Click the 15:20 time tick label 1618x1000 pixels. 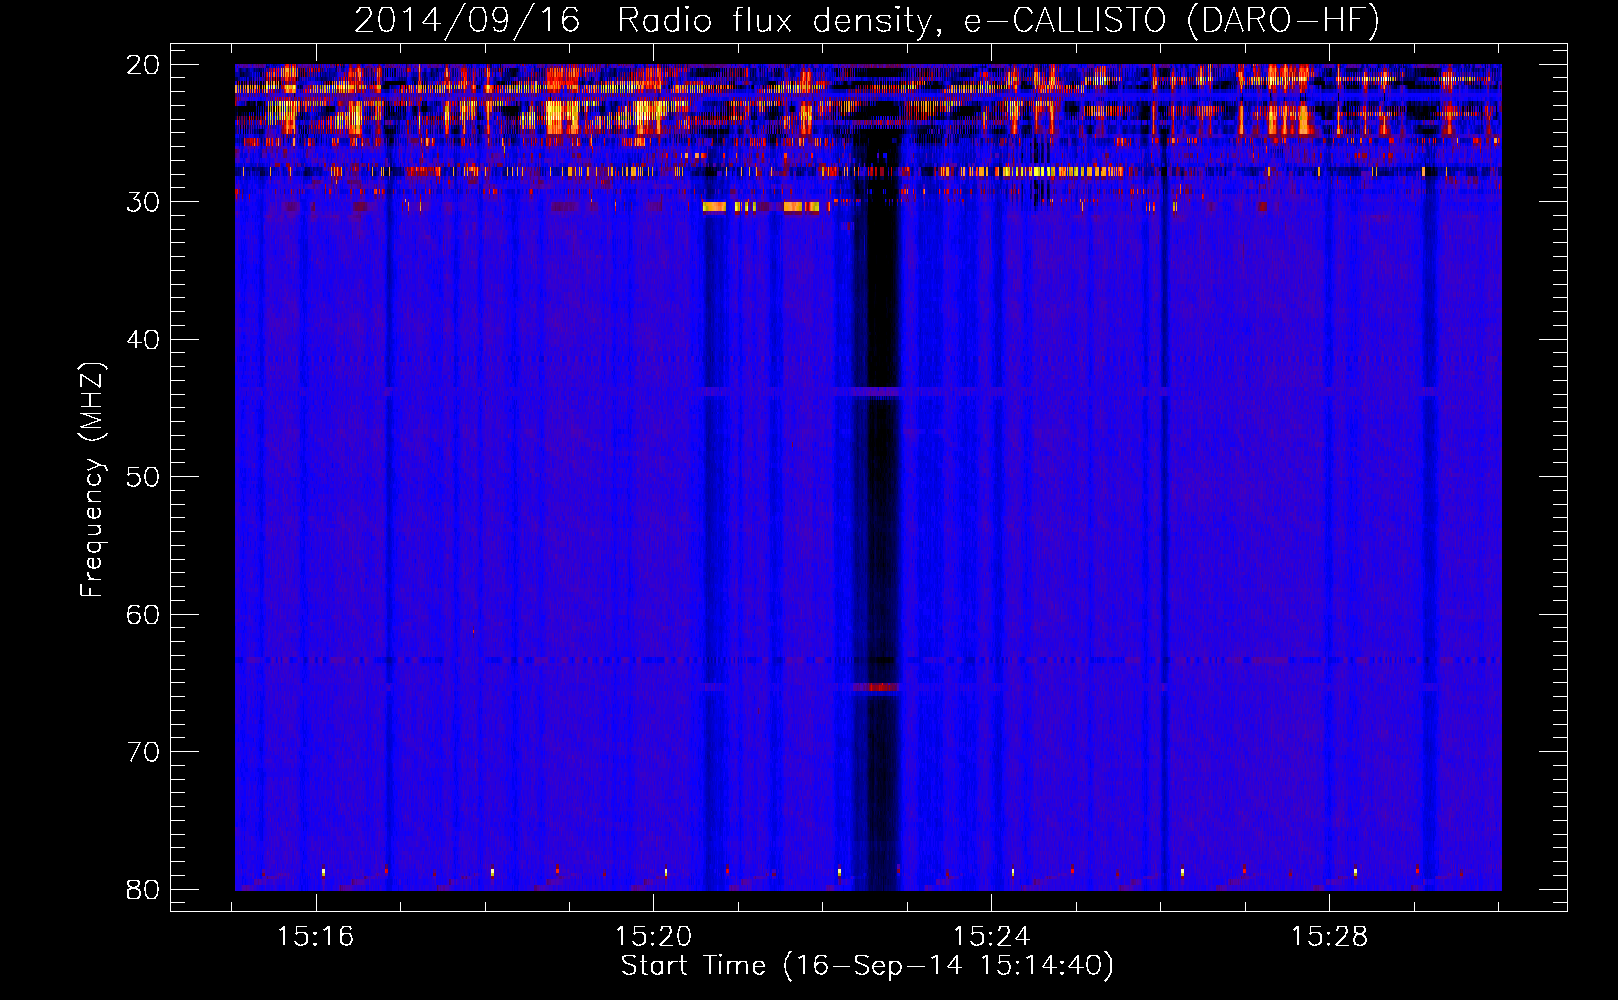tap(653, 937)
